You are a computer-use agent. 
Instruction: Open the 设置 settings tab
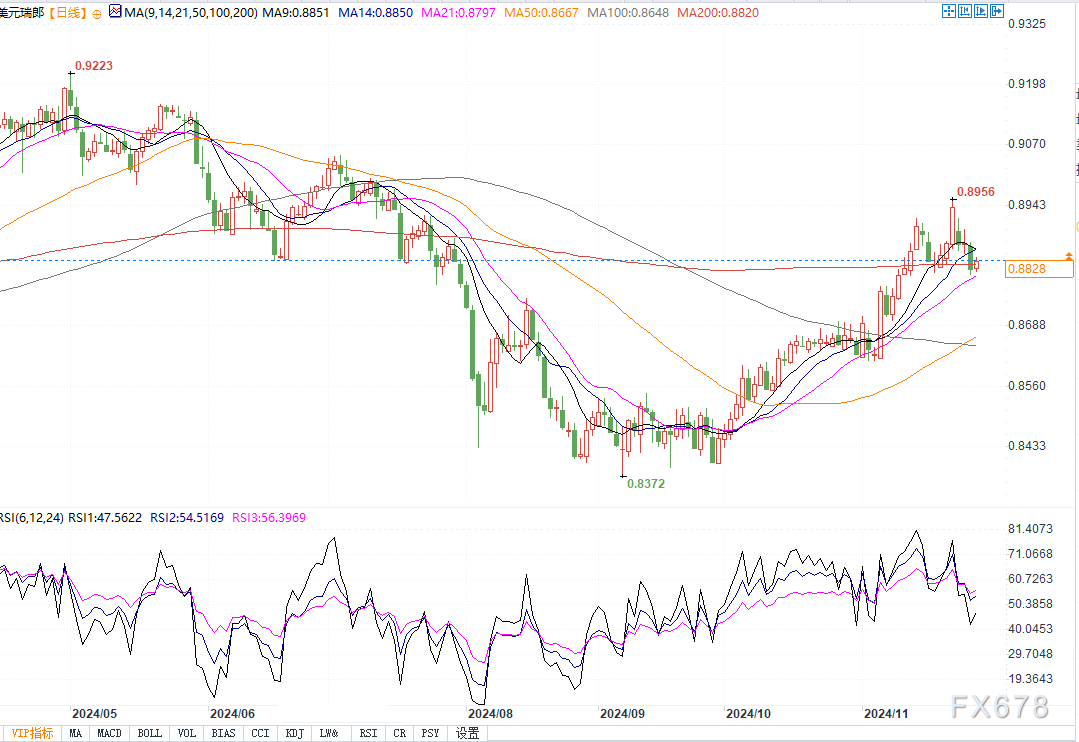tap(467, 733)
